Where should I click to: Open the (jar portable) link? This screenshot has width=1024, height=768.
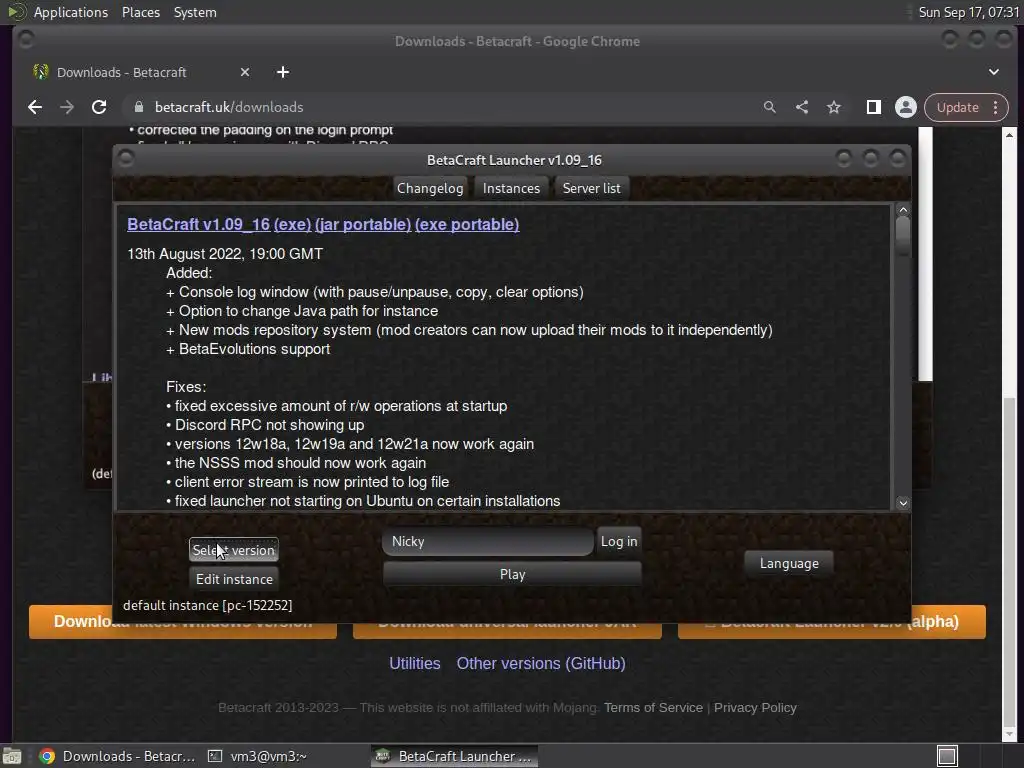363,224
